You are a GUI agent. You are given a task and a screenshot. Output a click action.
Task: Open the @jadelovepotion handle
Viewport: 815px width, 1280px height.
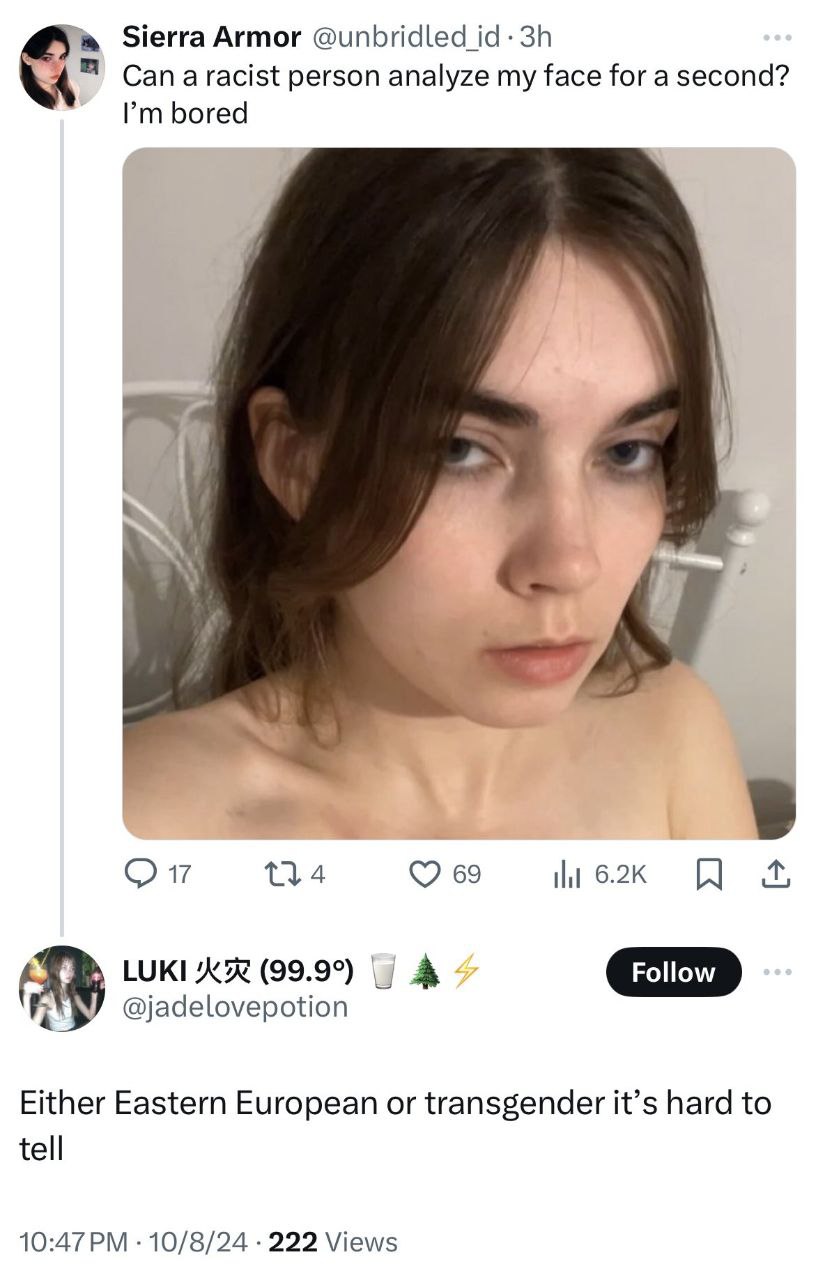click(x=235, y=1006)
